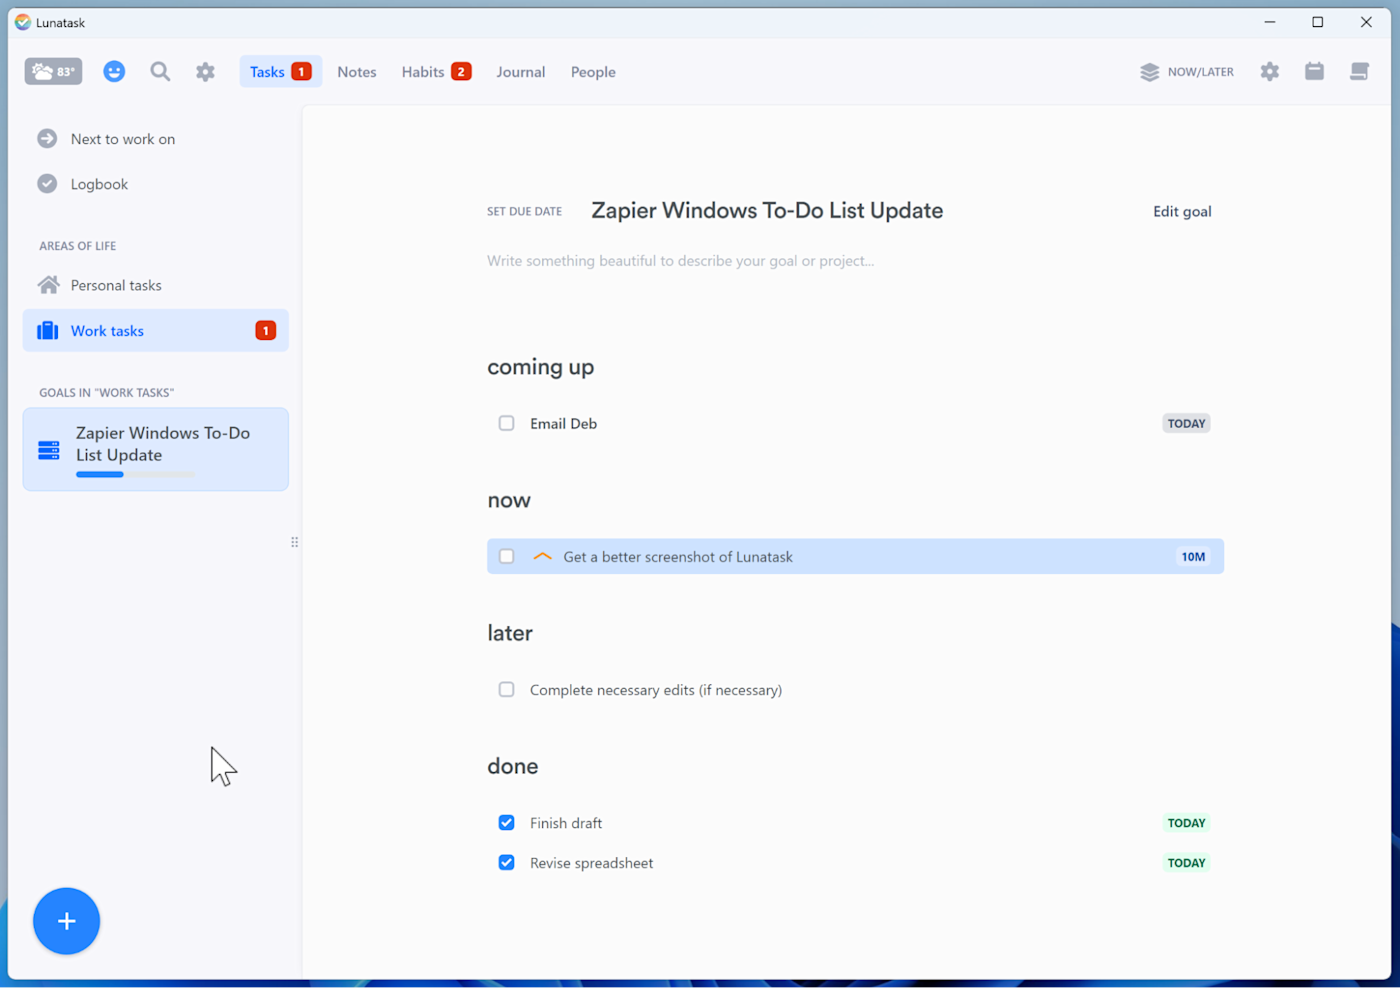Click the 10M estimate badge

pyautogui.click(x=1193, y=557)
